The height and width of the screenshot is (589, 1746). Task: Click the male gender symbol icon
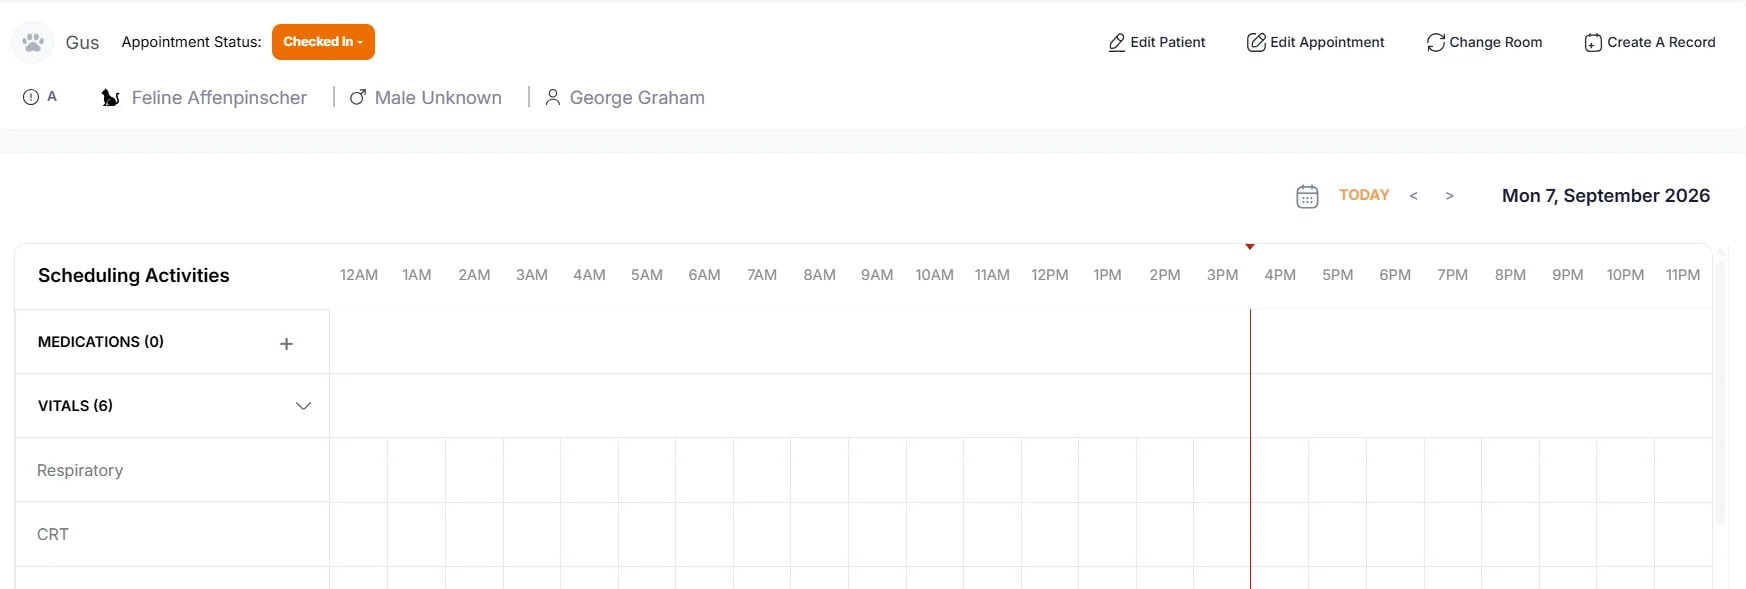(357, 97)
